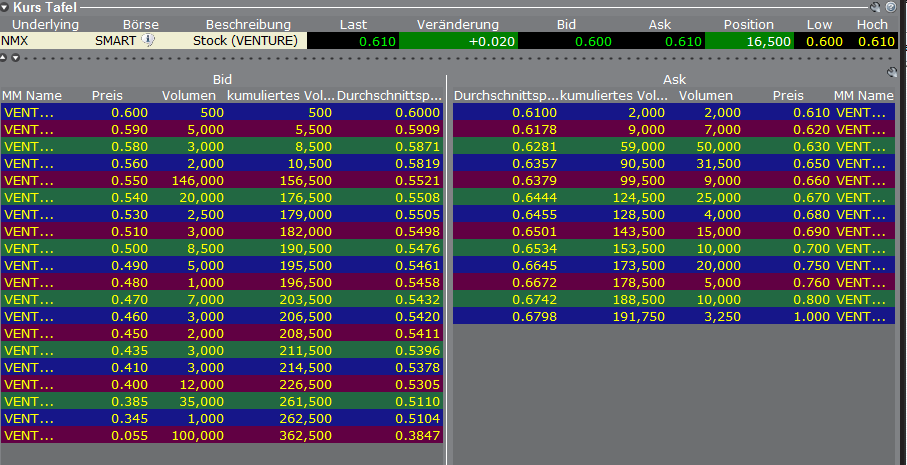
Task: Open the Kurs Tafel configuration wrench
Action: 876,7
